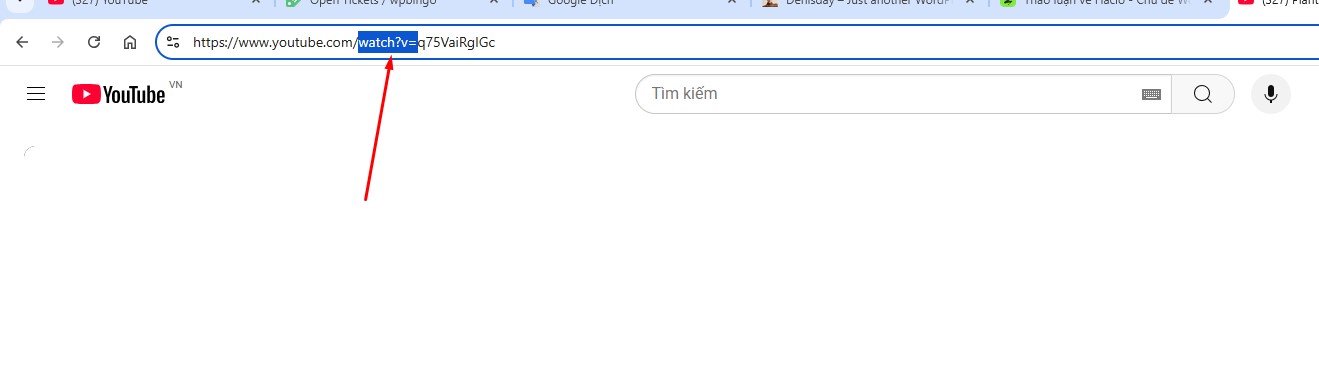This screenshot has width=1319, height=389.
Task: Close the Open Tickets wpbingo tab
Action: (x=493, y=3)
